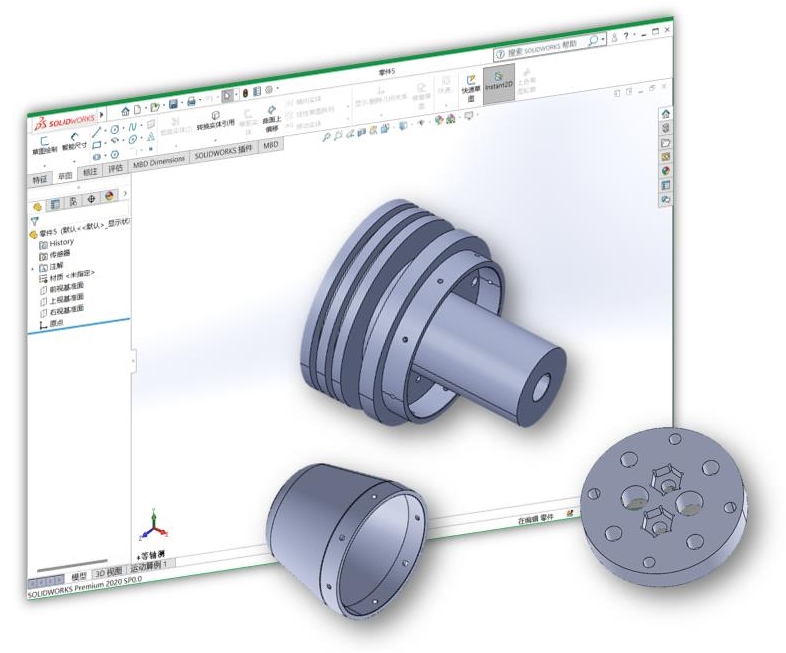Open File Explorer folder in task pane
Image resolution: width=786 pixels, height=653 pixels.
(x=666, y=142)
